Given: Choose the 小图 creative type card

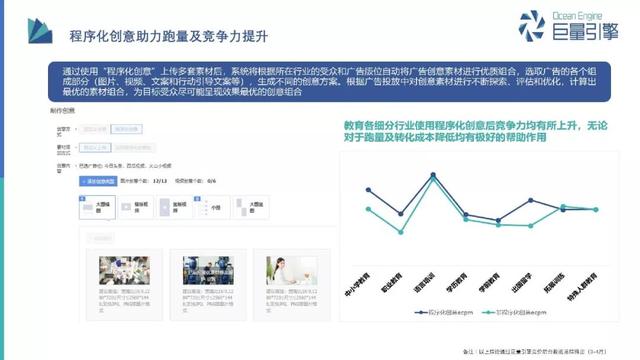Looking at the screenshot, I should (211, 207).
